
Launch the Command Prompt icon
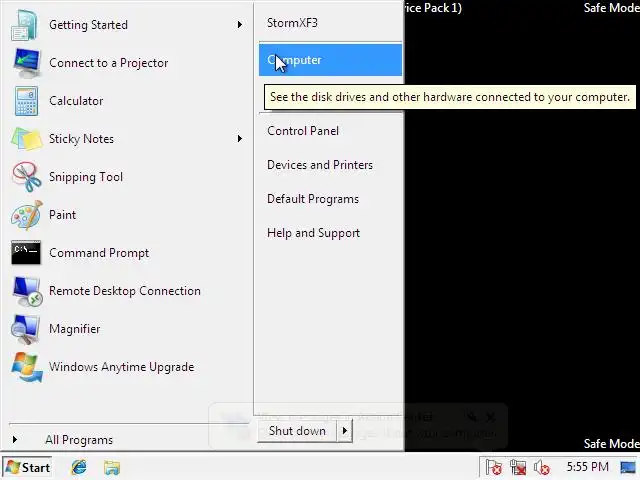26,252
